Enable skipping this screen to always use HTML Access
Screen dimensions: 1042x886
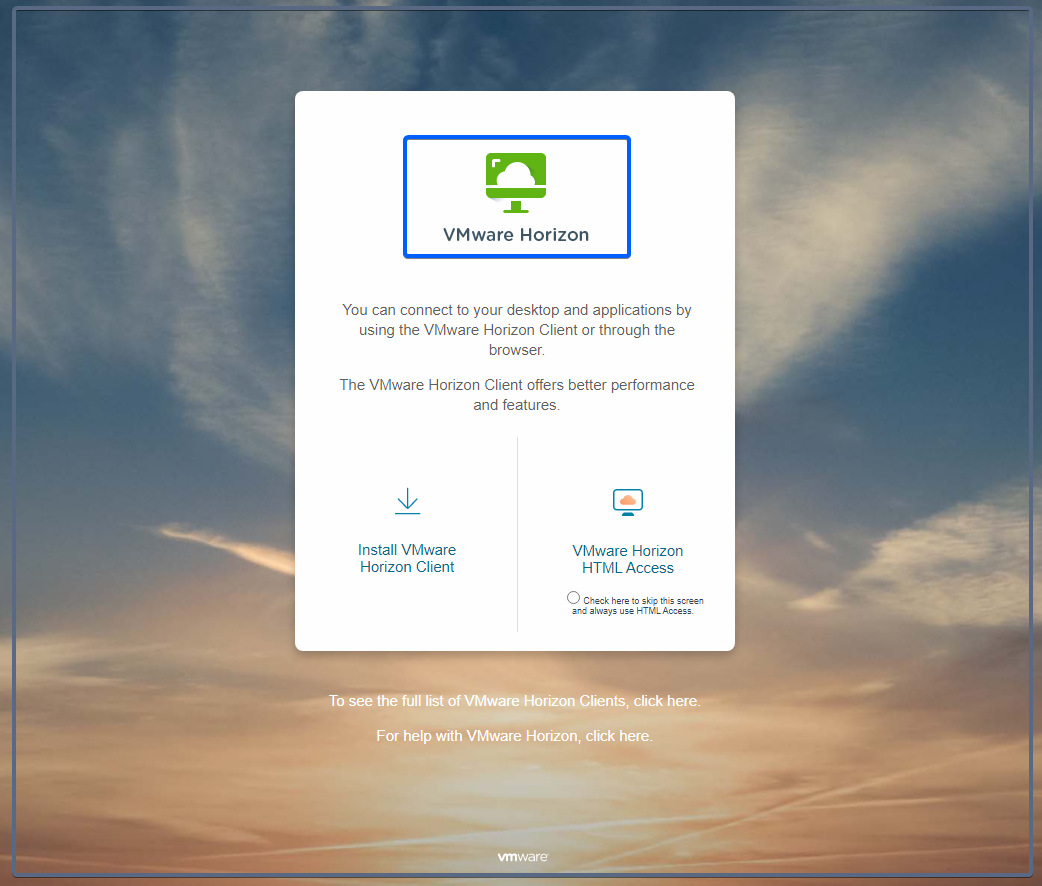(x=574, y=597)
